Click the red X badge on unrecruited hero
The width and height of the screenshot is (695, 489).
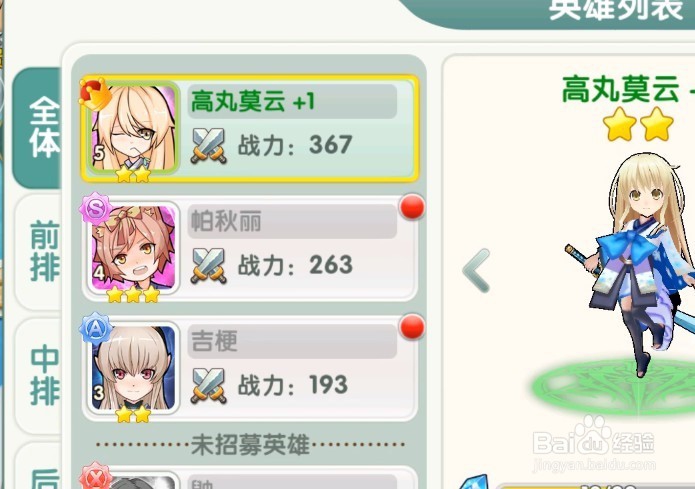[x=95, y=477]
